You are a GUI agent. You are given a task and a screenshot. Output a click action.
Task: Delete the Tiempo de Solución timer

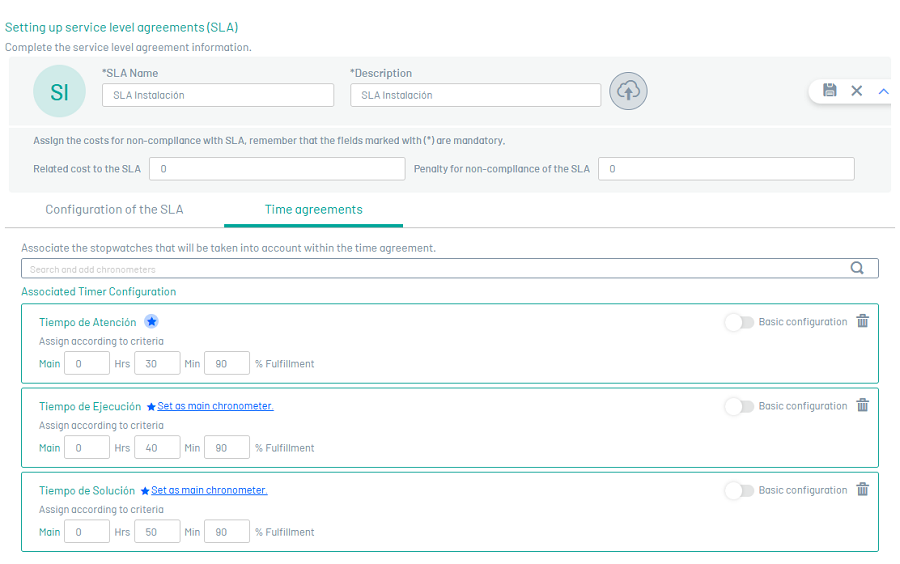tap(863, 489)
